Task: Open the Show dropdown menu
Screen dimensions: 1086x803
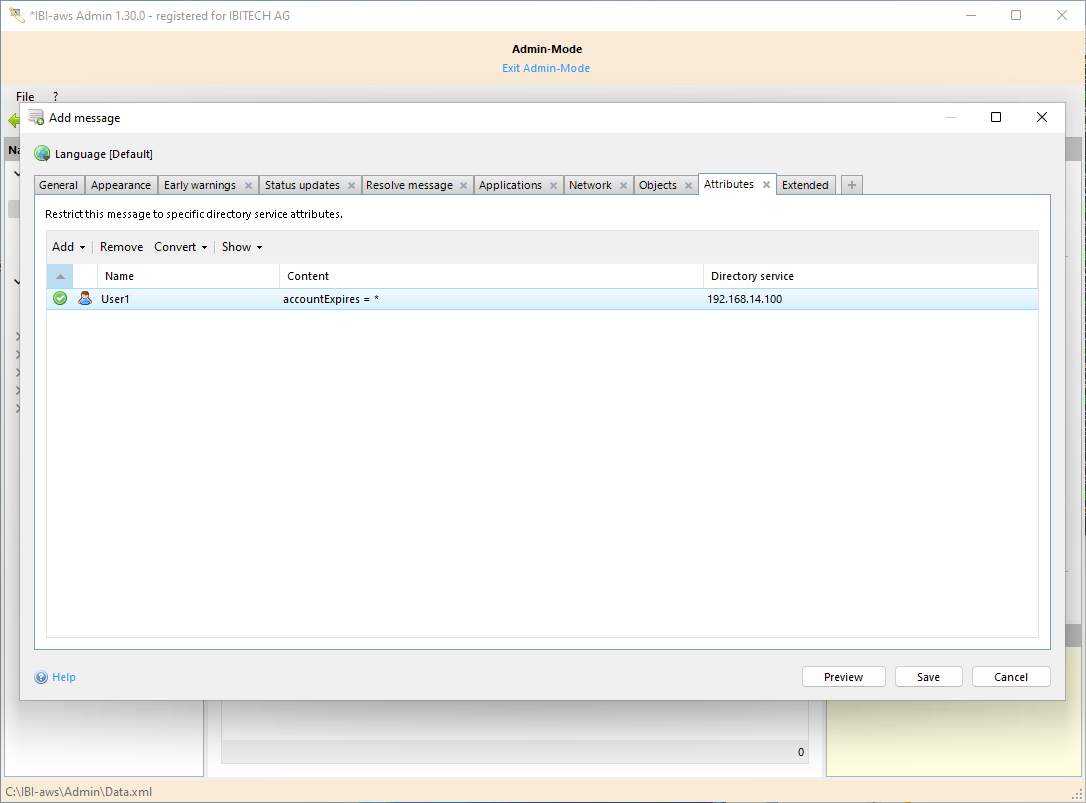Action: tap(241, 247)
